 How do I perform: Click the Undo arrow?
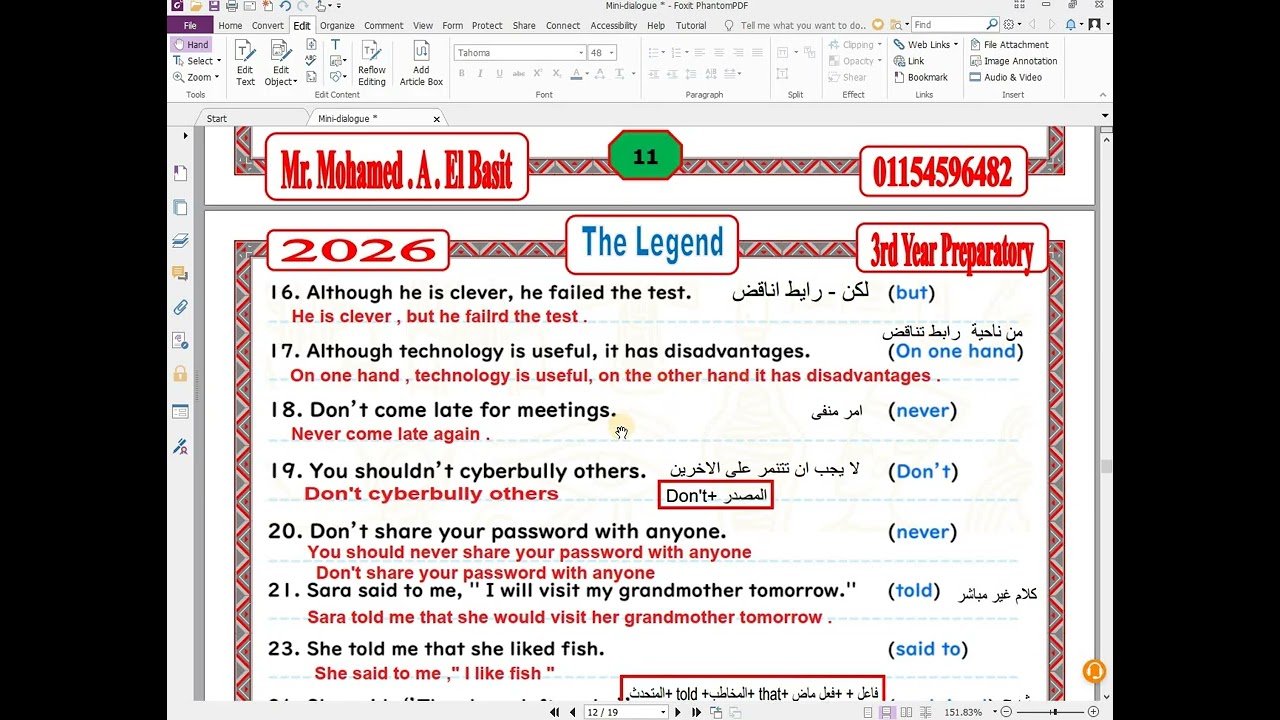pos(285,6)
